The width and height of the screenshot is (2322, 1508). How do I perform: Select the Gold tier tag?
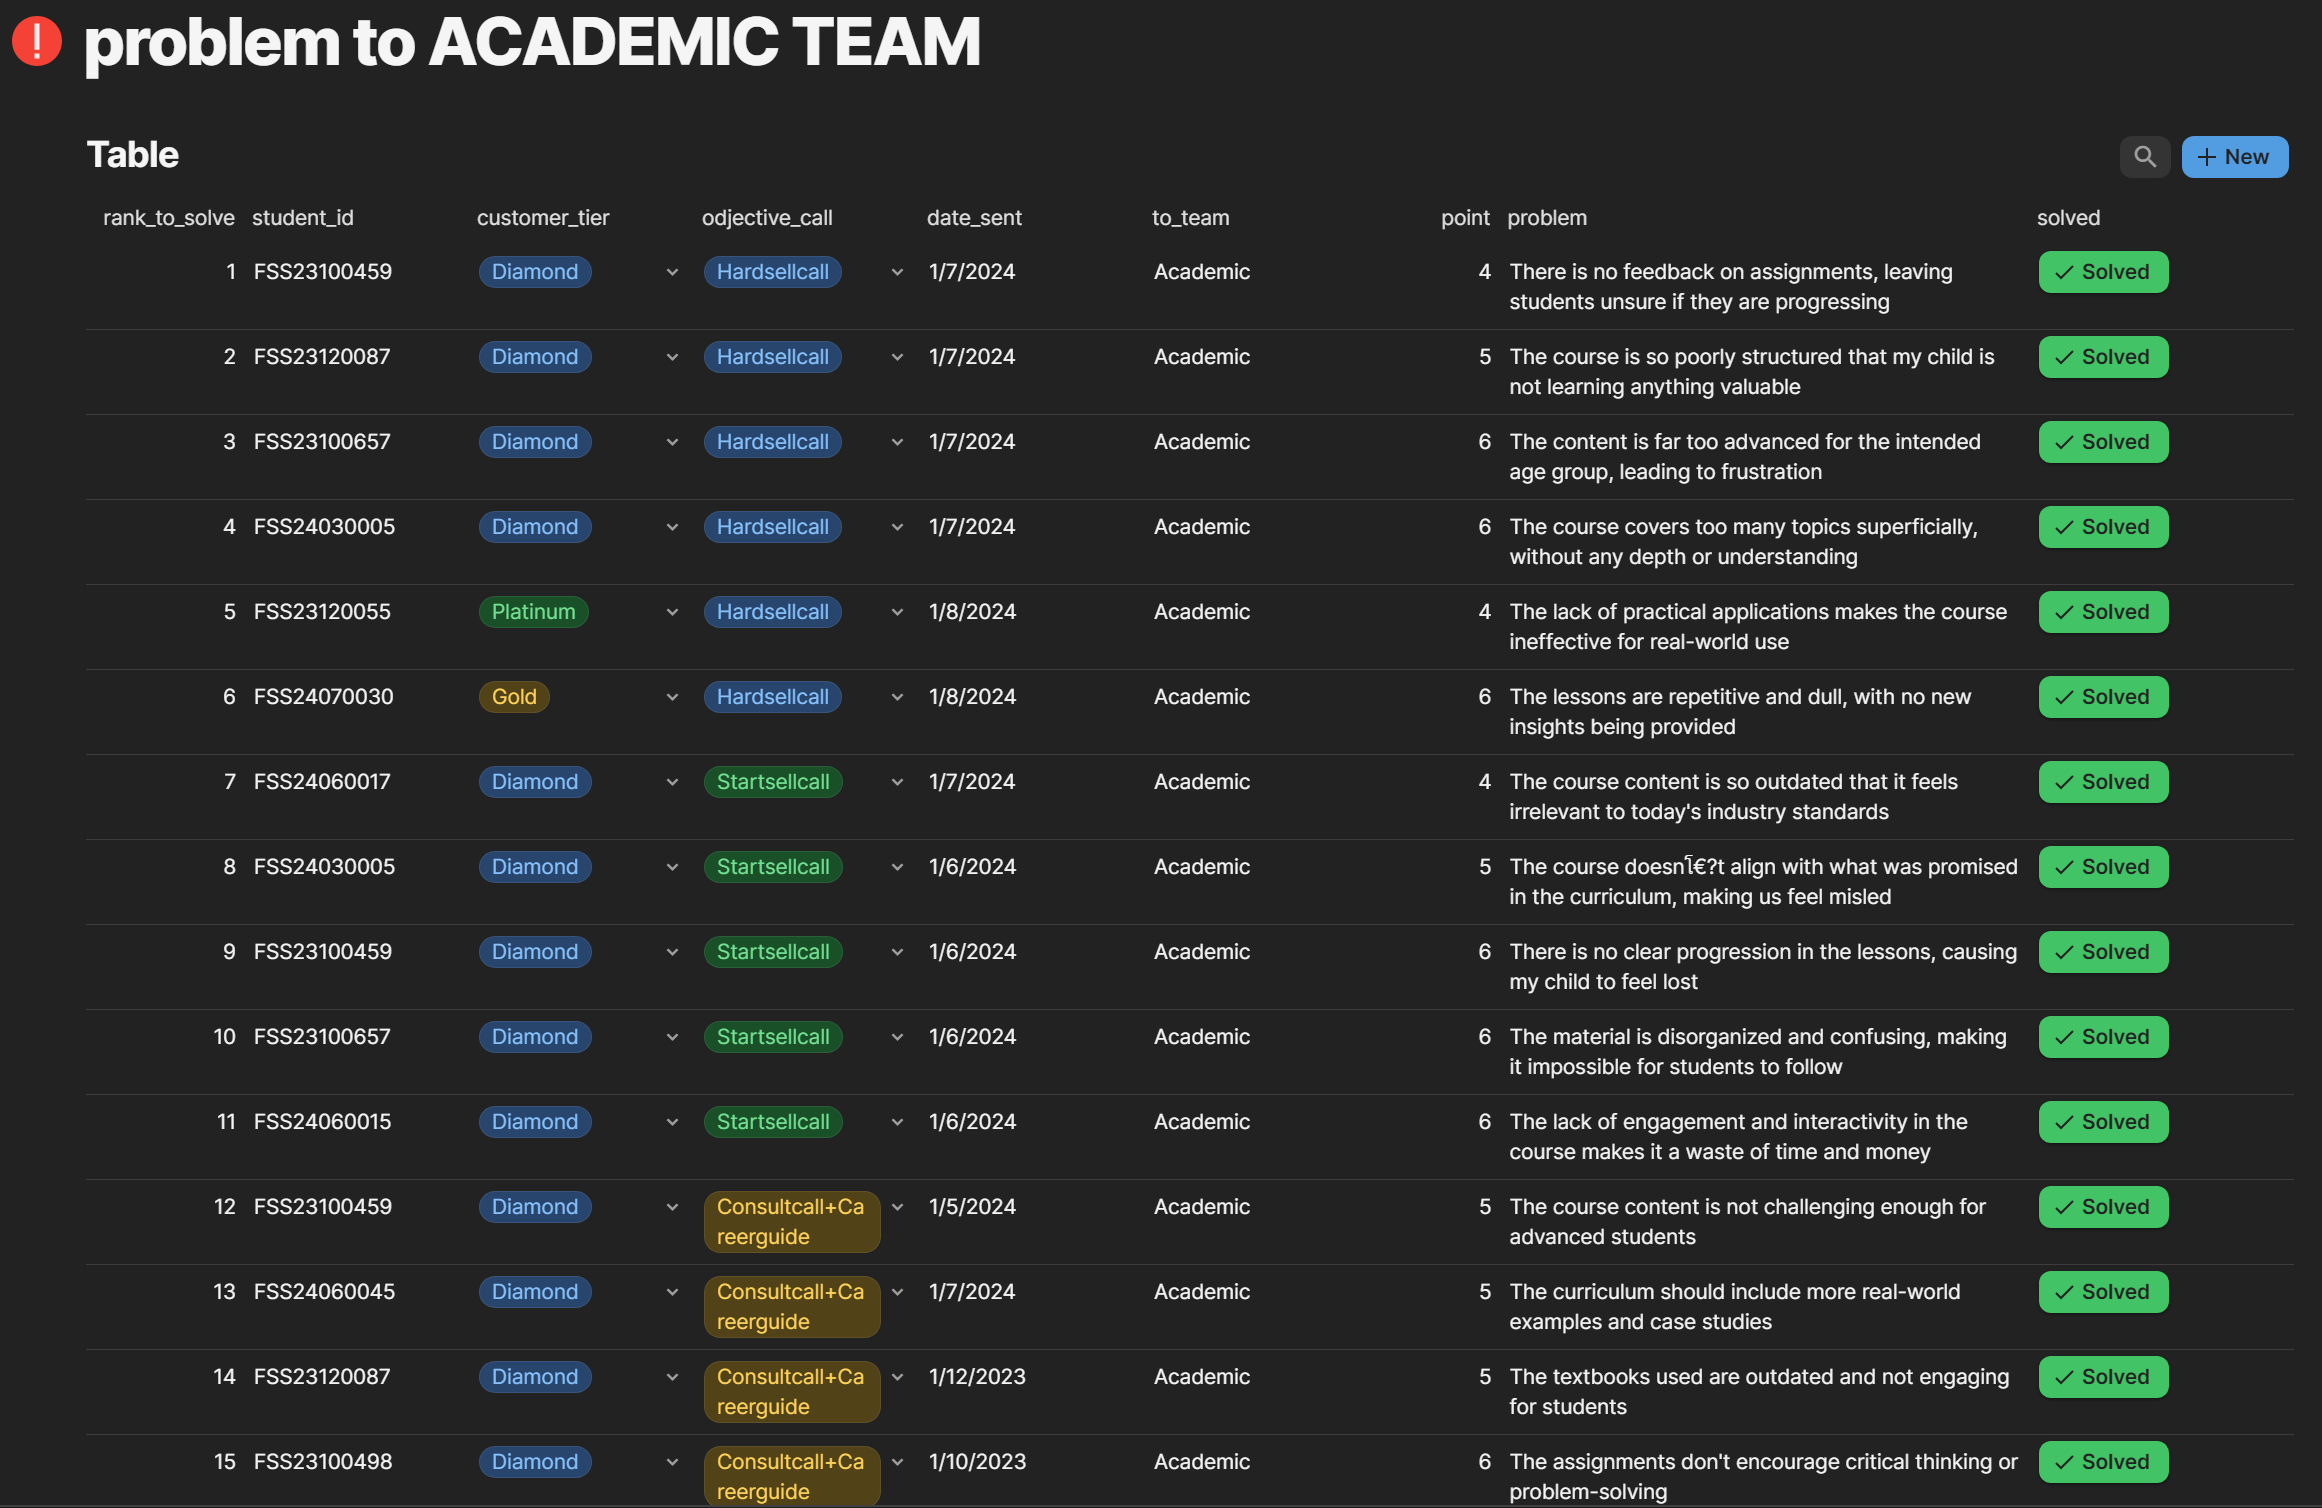(x=514, y=697)
